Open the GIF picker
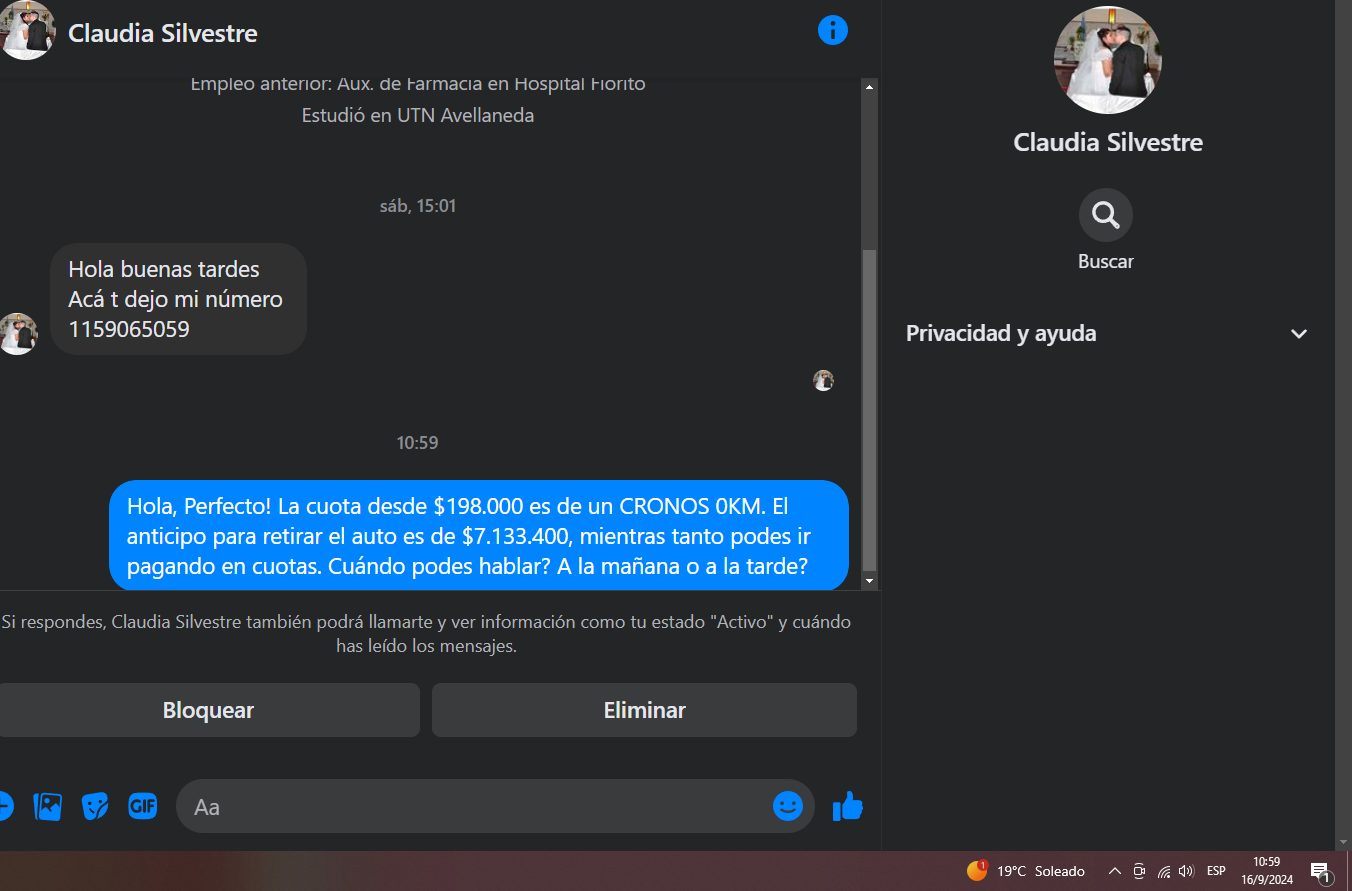Screen dimensions: 1352x891 pyautogui.click(x=143, y=806)
